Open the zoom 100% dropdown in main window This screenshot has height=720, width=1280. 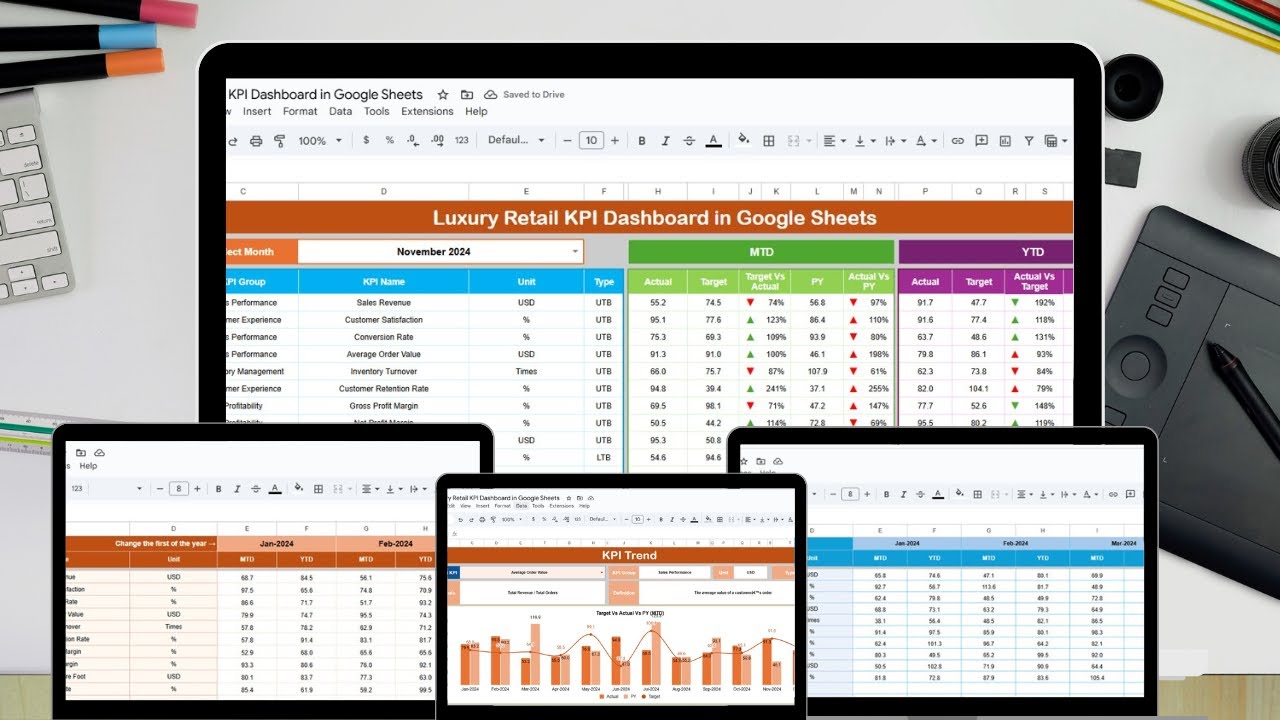point(320,141)
